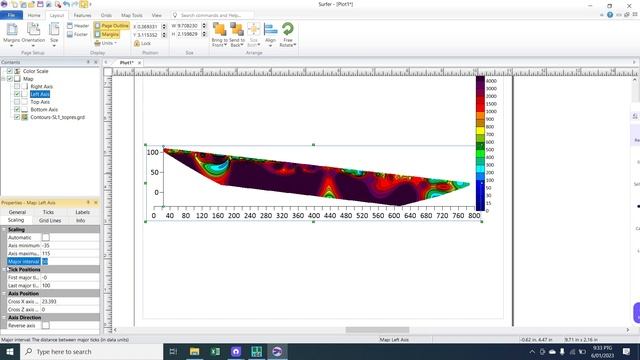Click the Lock position button
Image resolution: width=640 pixels, height=360 pixels.
[x=142, y=43]
